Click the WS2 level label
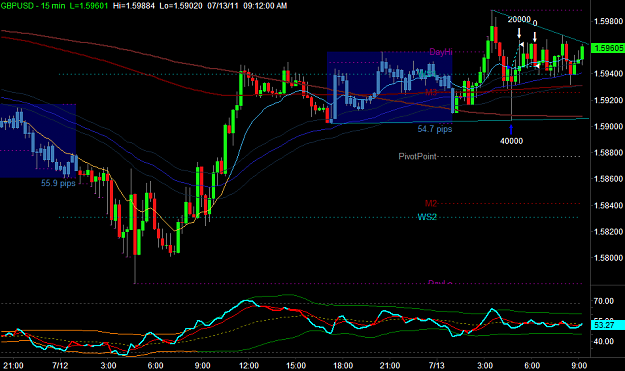This screenshot has height=371, width=625. (x=427, y=217)
